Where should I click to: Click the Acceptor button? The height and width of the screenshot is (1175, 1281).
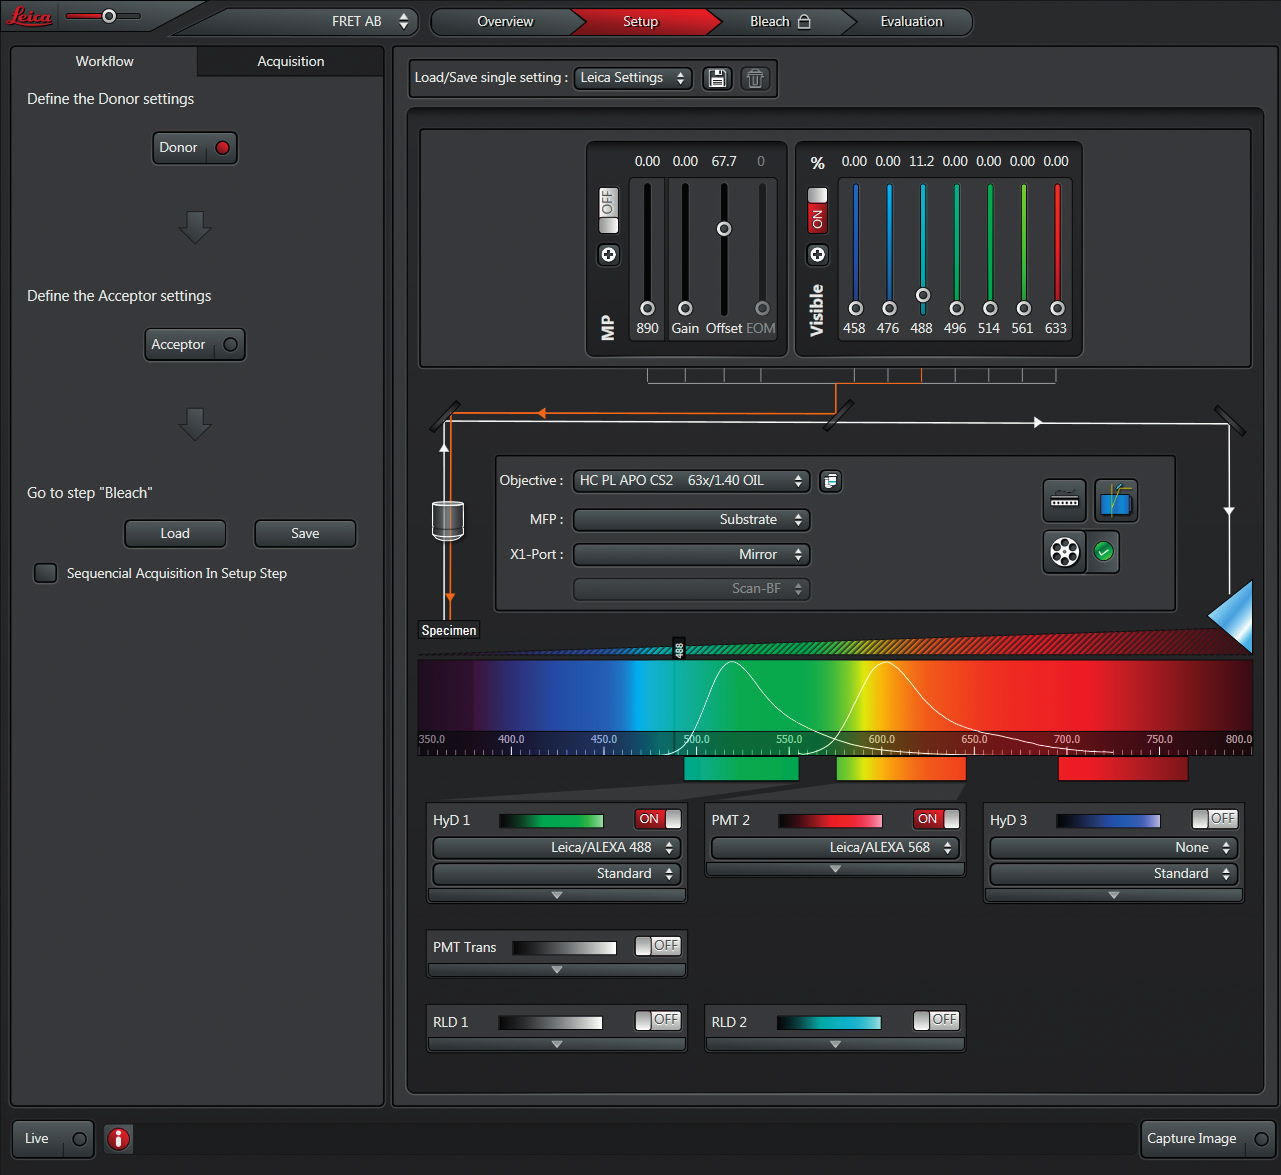(x=195, y=345)
